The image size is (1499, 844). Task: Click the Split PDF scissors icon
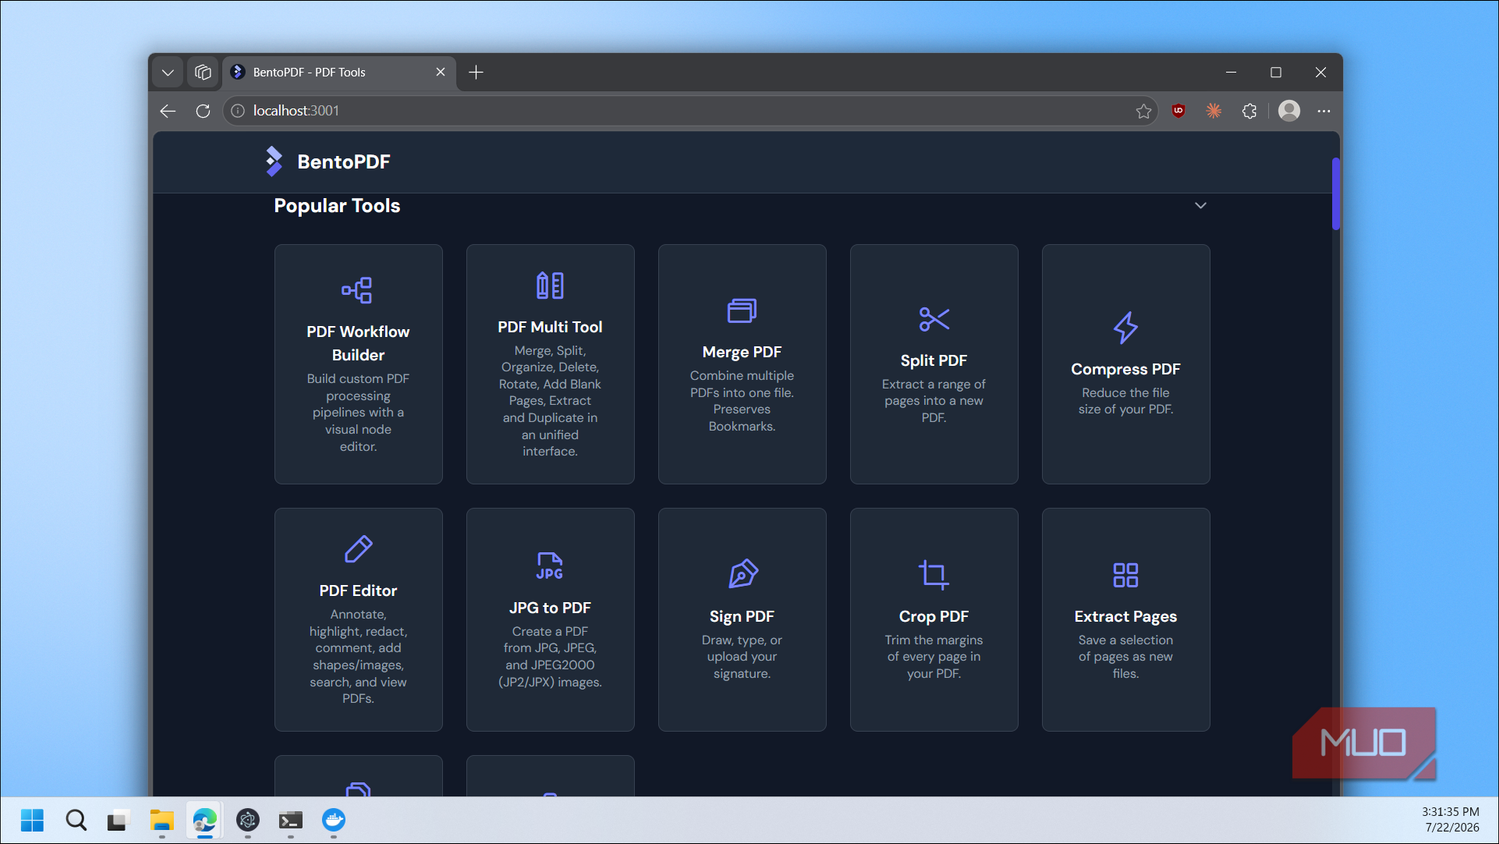[934, 319]
